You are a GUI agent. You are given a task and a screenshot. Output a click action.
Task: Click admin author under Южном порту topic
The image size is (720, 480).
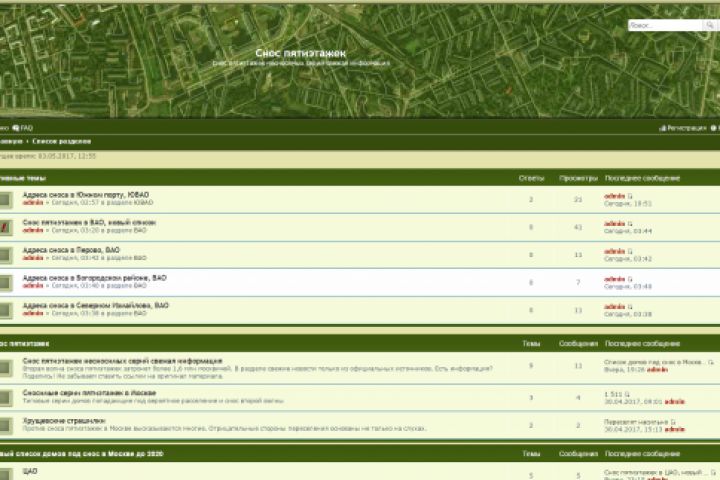click(33, 203)
